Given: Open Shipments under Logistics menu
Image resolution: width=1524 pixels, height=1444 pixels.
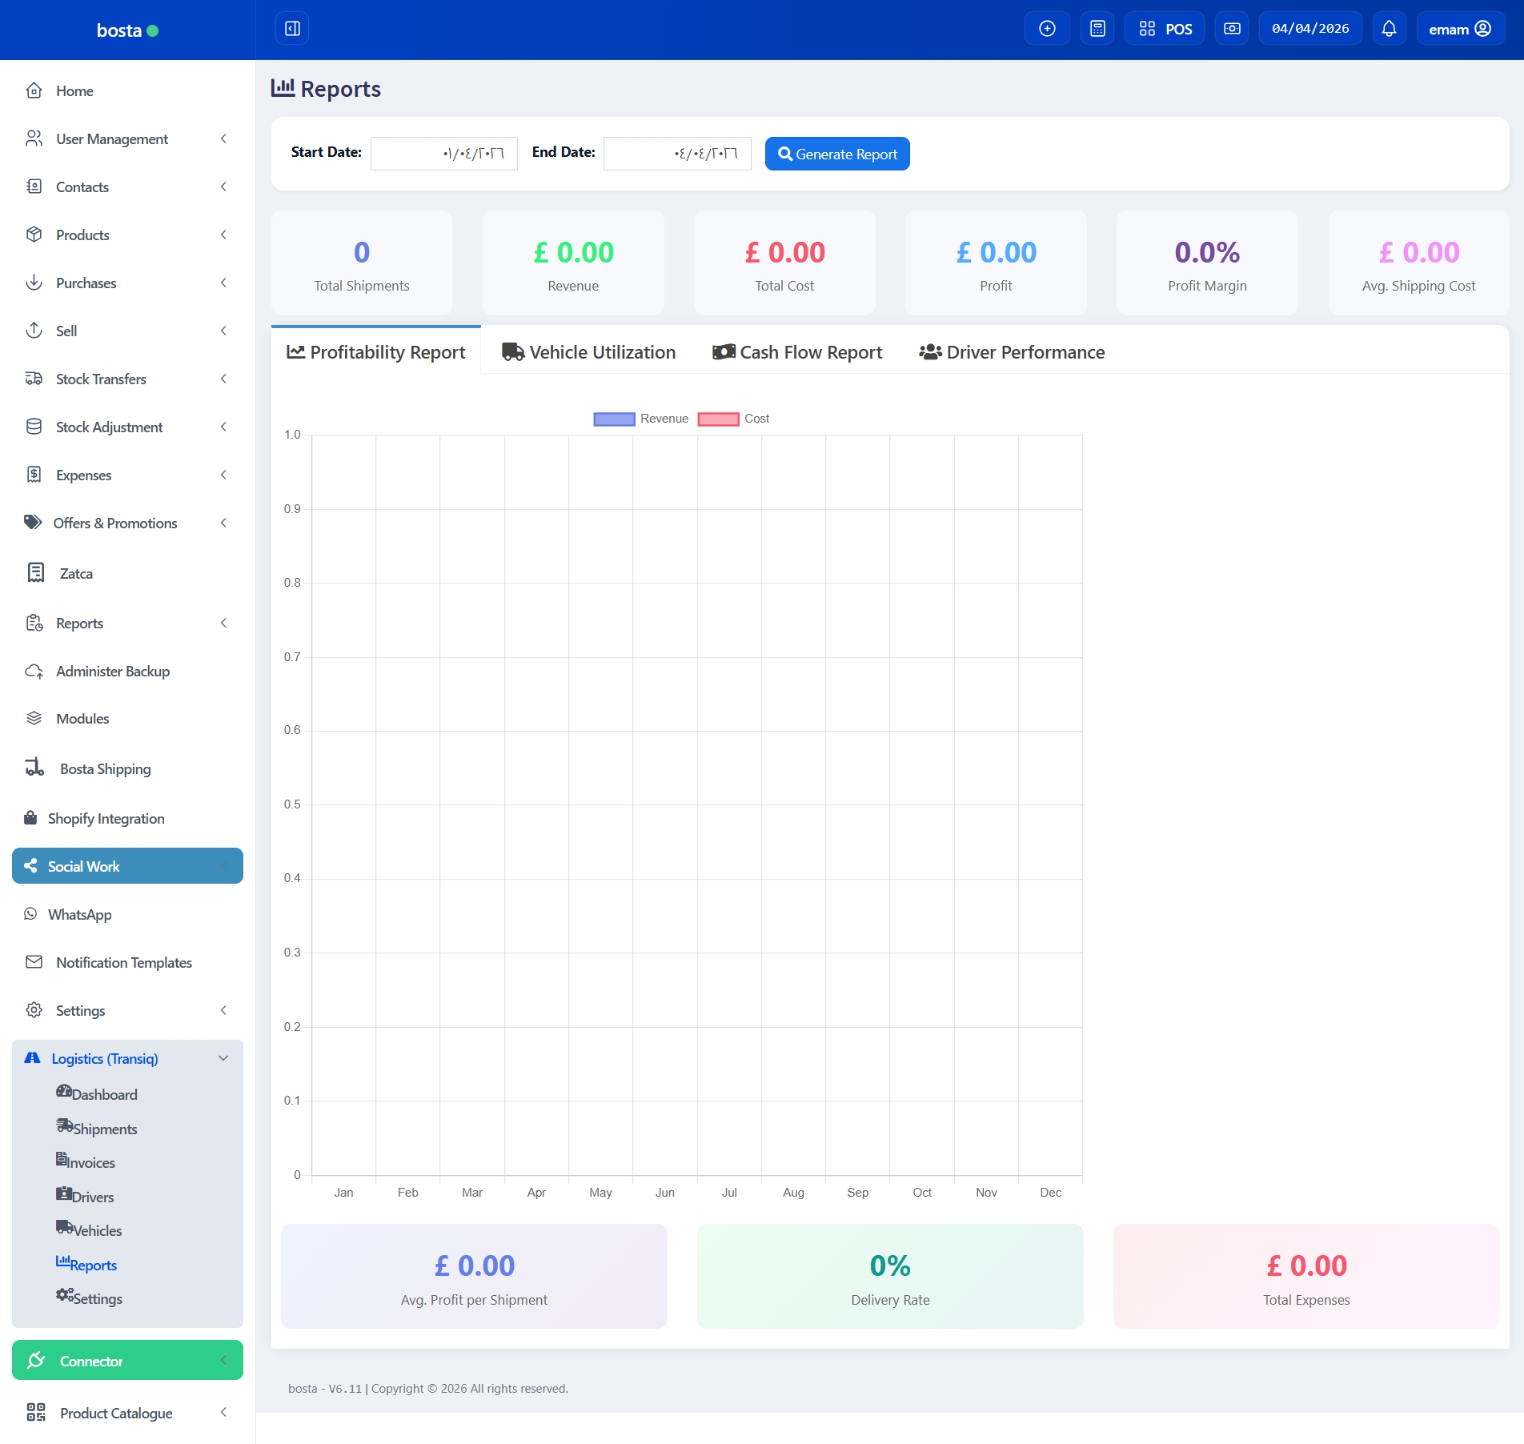Looking at the screenshot, I should (x=104, y=1129).
